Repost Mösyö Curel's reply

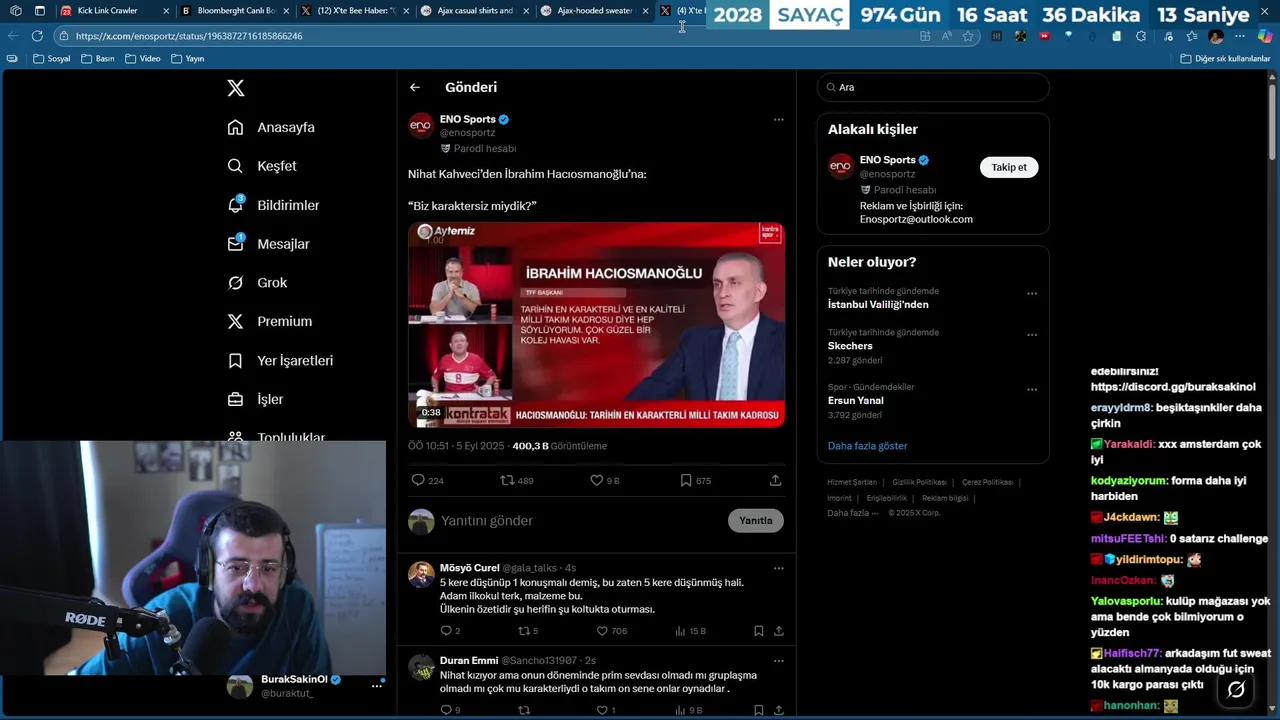[527, 631]
